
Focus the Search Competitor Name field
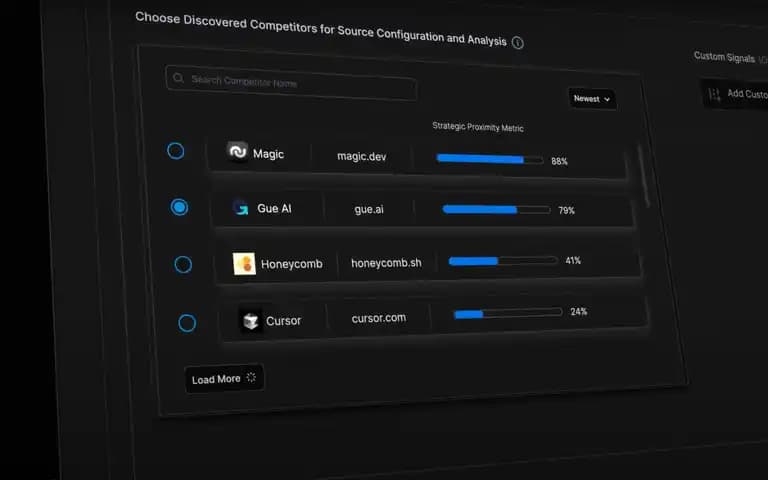(291, 82)
